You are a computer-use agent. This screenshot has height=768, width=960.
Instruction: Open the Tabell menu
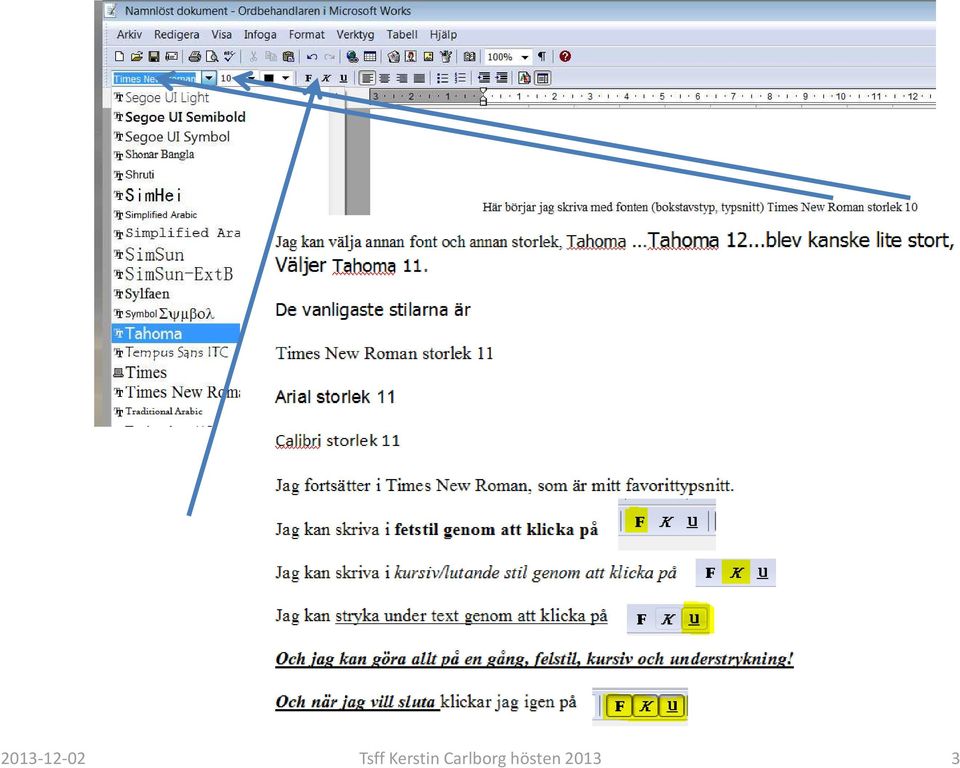[x=402, y=34]
